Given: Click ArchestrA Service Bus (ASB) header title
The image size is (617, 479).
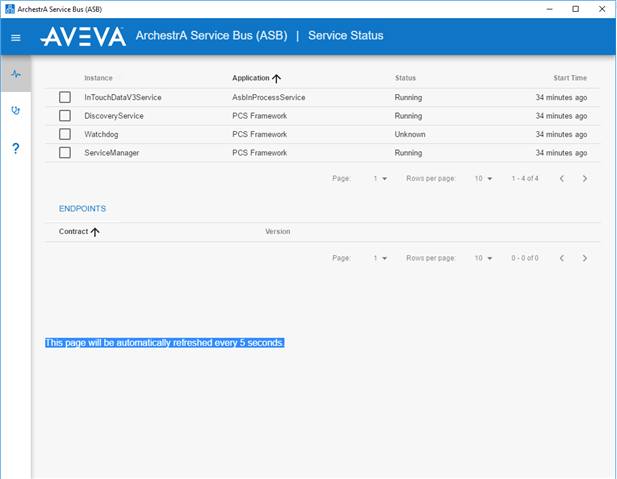Looking at the screenshot, I should 211,35.
